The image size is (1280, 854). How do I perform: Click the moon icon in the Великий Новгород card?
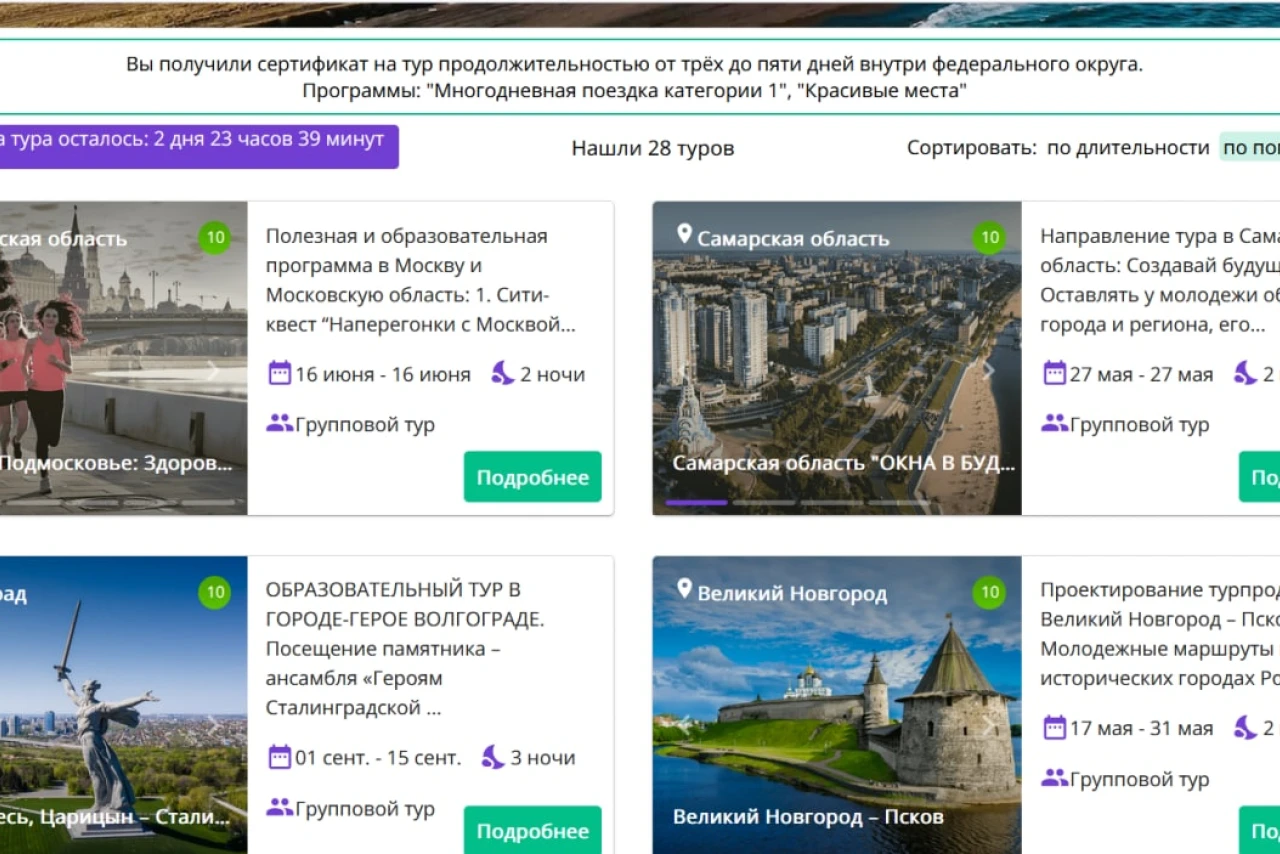[1245, 727]
